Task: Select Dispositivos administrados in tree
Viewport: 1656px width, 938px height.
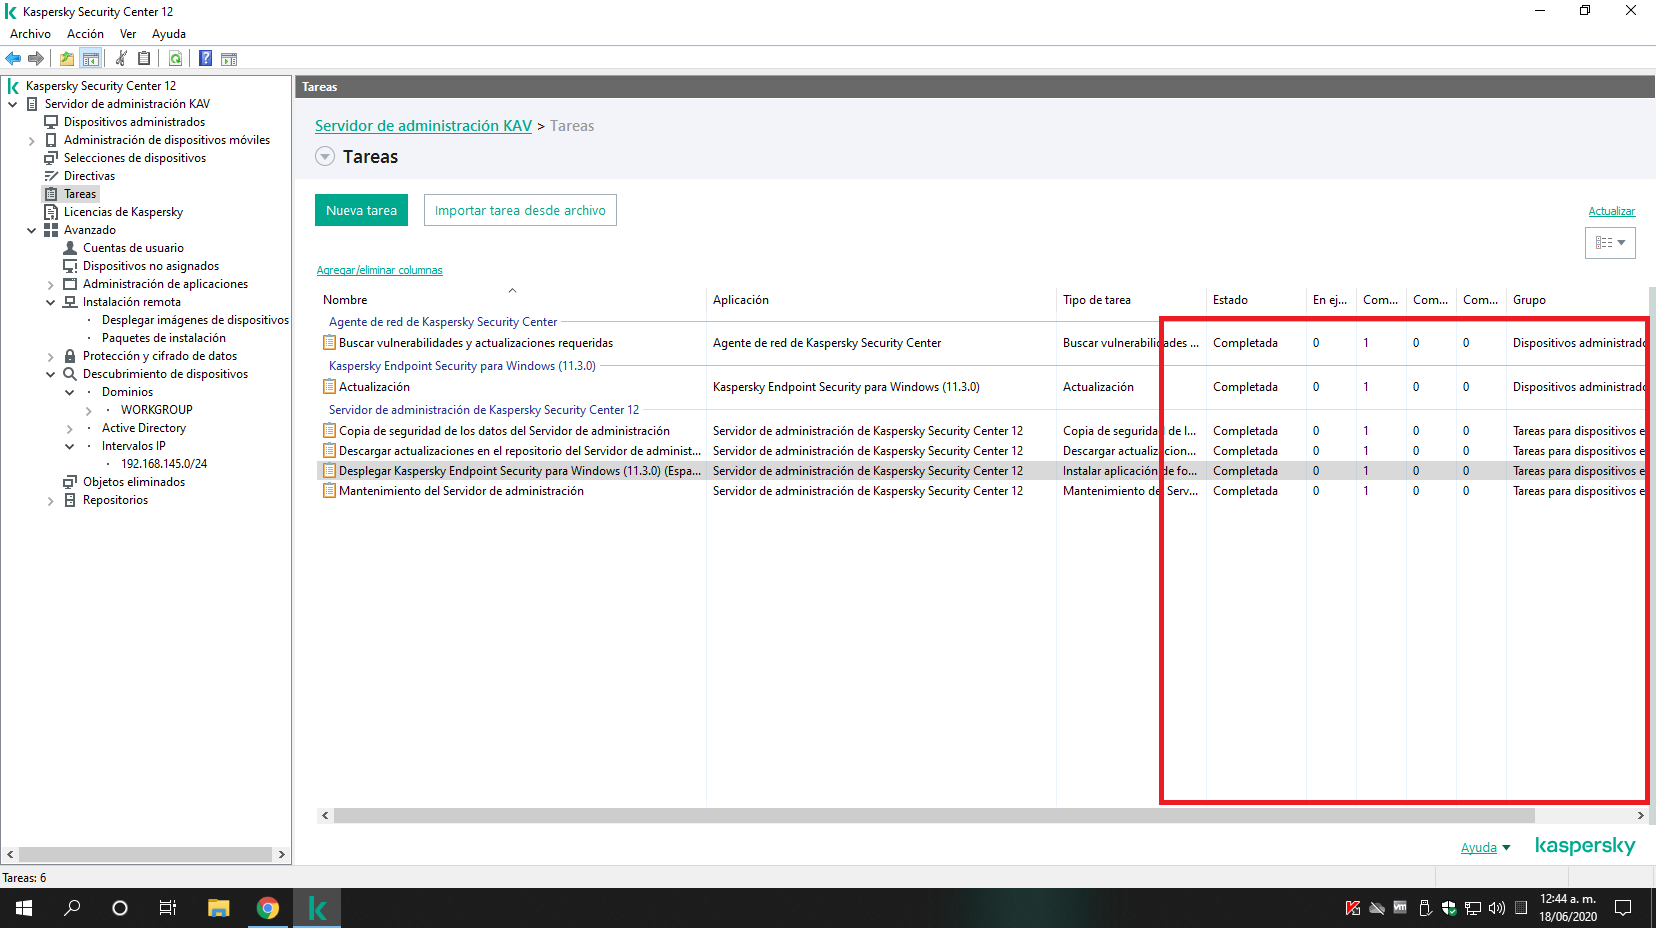Action: 134,122
